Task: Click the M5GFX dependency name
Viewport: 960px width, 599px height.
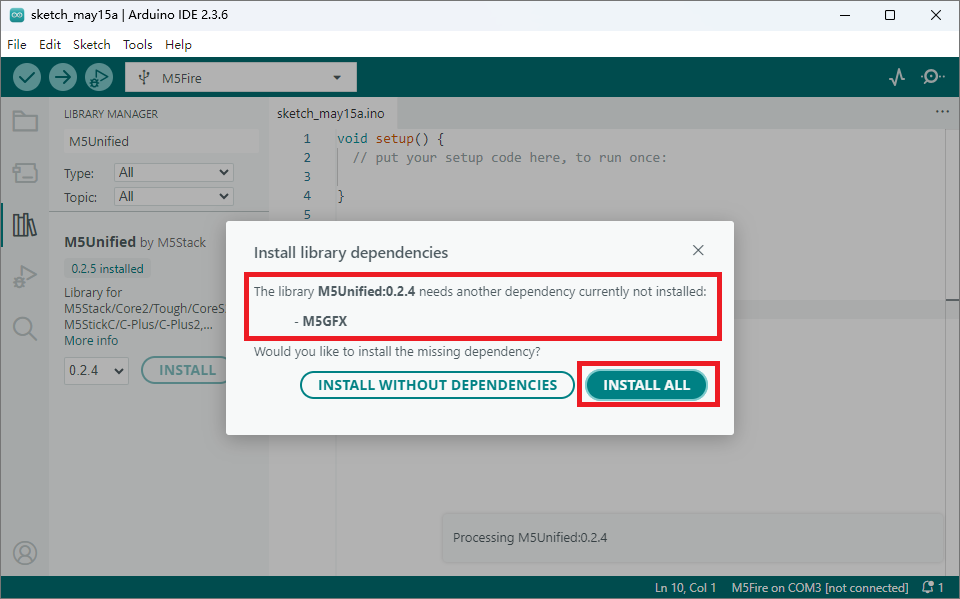Action: point(324,322)
